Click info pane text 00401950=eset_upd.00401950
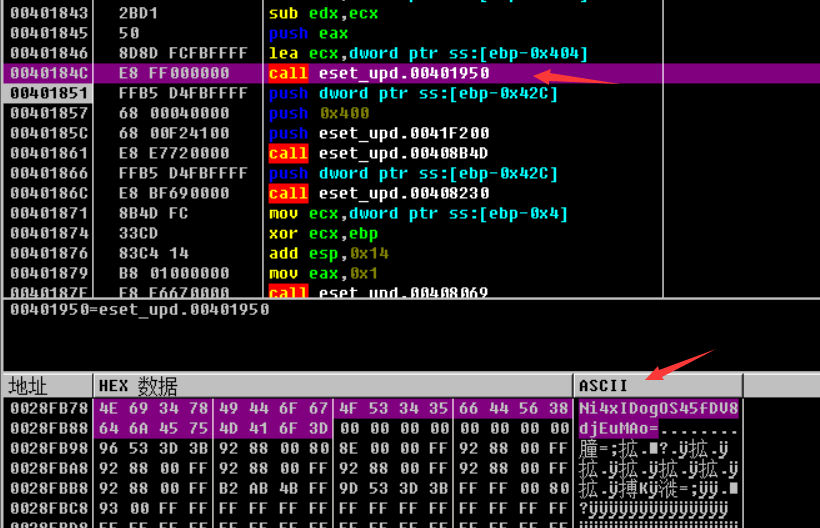This screenshot has width=820, height=528. click(x=140, y=309)
